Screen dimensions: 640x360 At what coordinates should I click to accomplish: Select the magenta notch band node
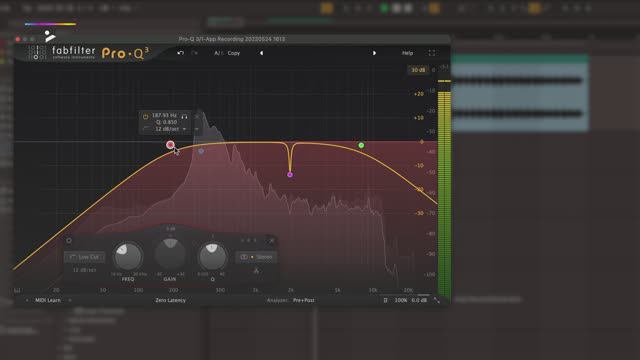click(x=290, y=175)
